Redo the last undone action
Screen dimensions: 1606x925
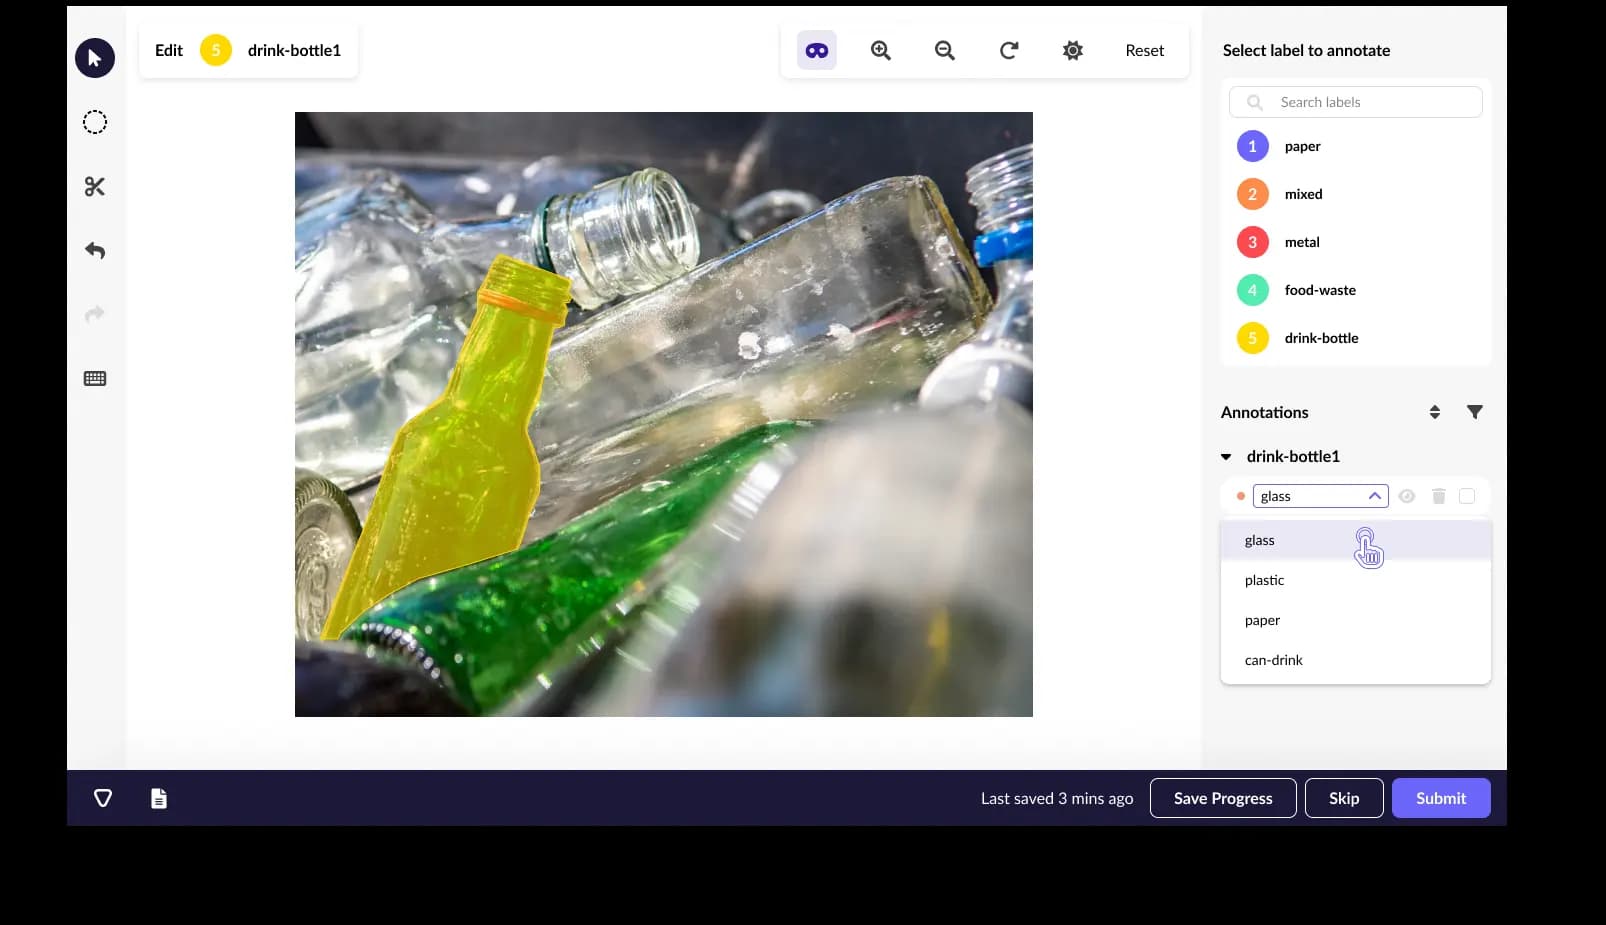94,314
